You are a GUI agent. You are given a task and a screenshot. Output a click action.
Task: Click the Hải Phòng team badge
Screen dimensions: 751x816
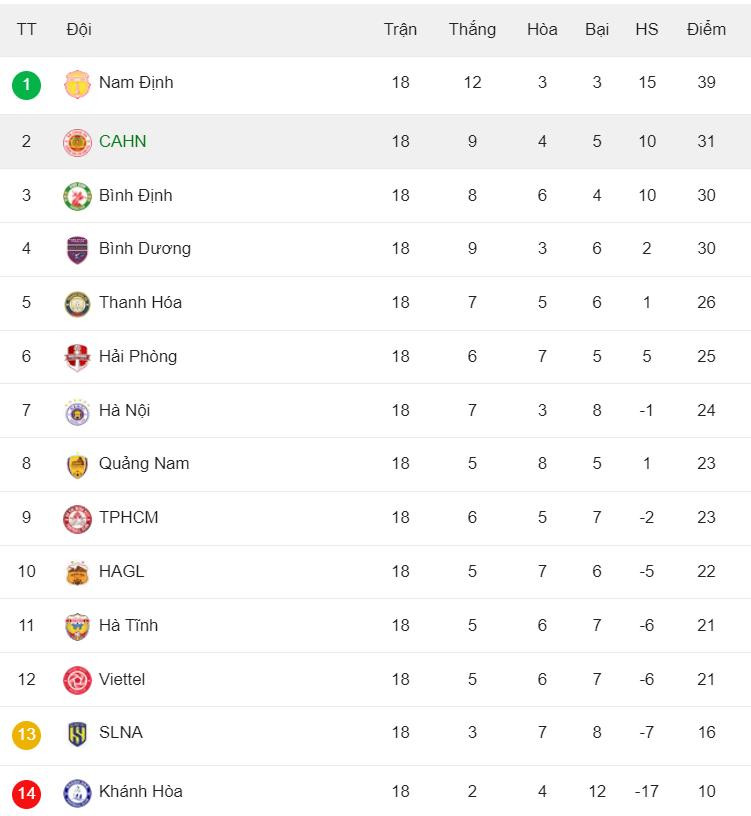click(x=77, y=357)
